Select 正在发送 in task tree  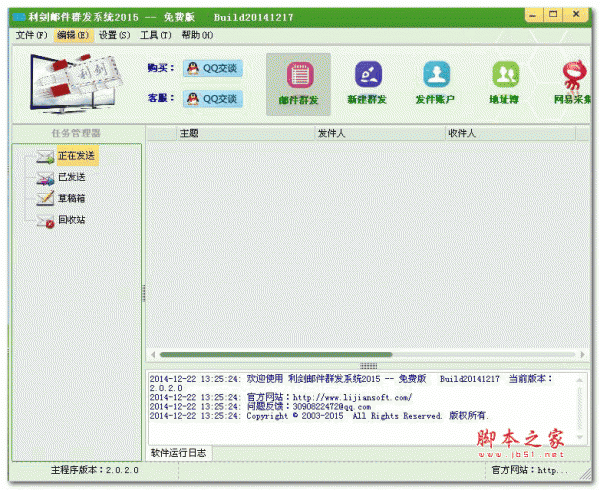(77, 156)
